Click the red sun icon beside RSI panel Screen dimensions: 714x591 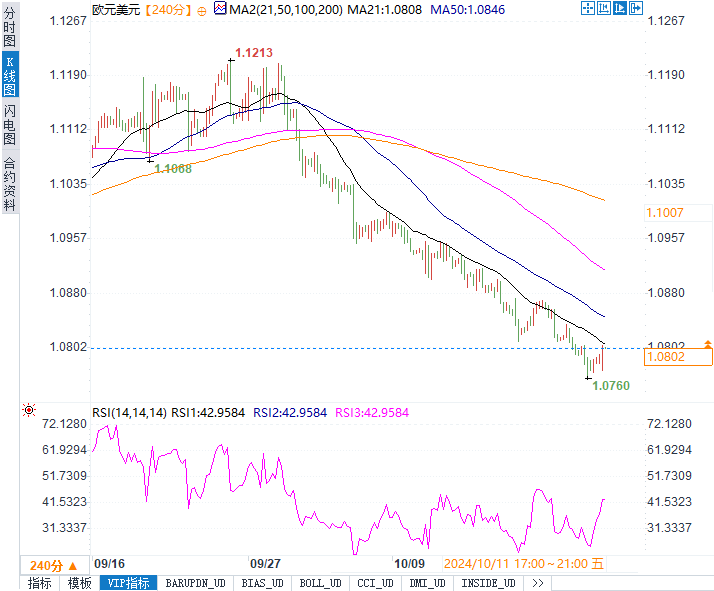(x=29, y=410)
